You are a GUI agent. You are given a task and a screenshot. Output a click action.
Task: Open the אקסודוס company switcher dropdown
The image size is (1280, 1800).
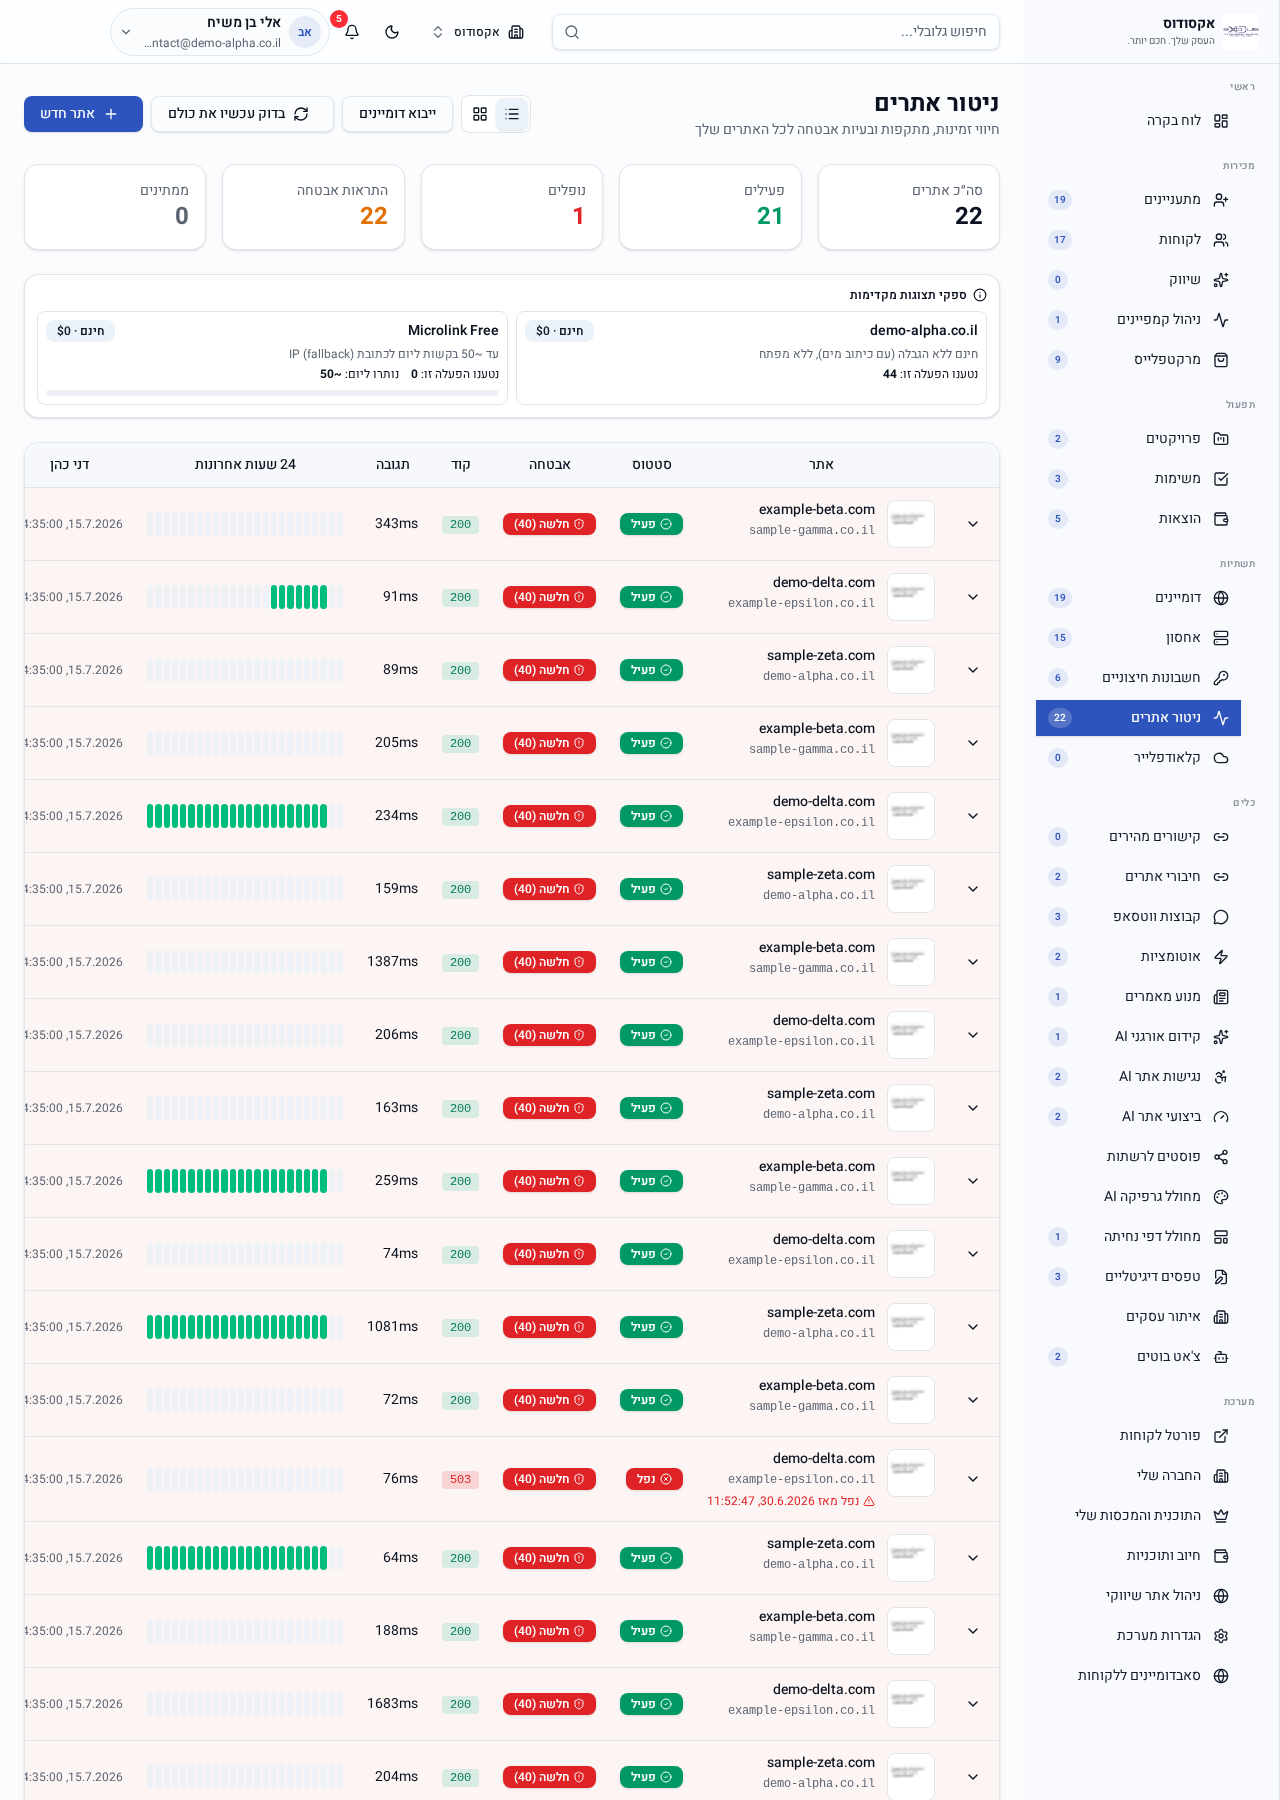pyautogui.click(x=477, y=32)
